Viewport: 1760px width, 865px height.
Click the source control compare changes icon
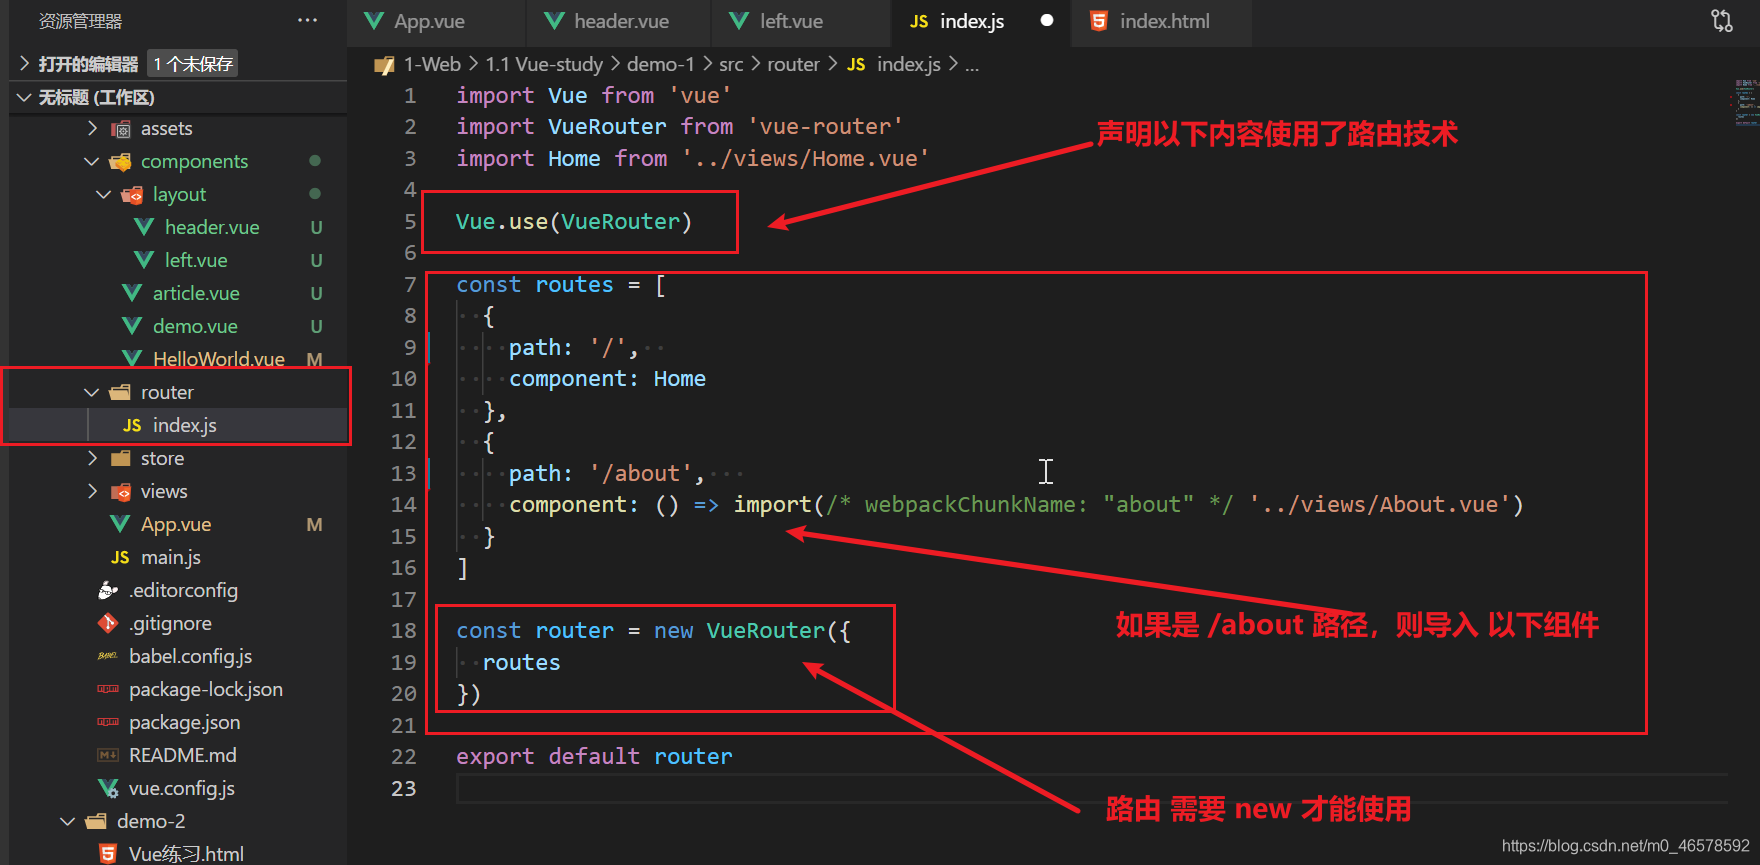(1721, 21)
